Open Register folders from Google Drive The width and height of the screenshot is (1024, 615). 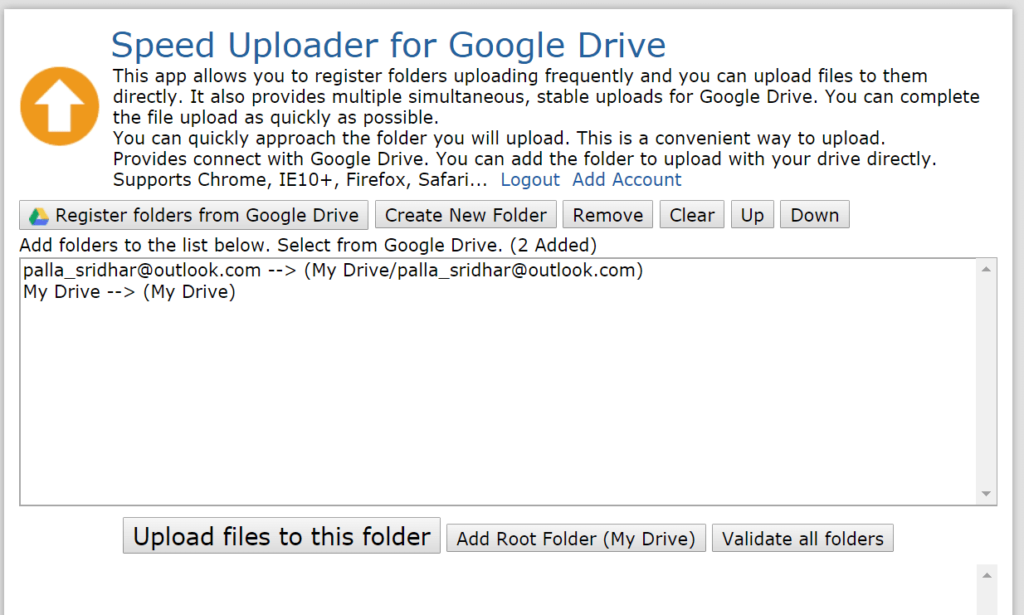click(194, 215)
